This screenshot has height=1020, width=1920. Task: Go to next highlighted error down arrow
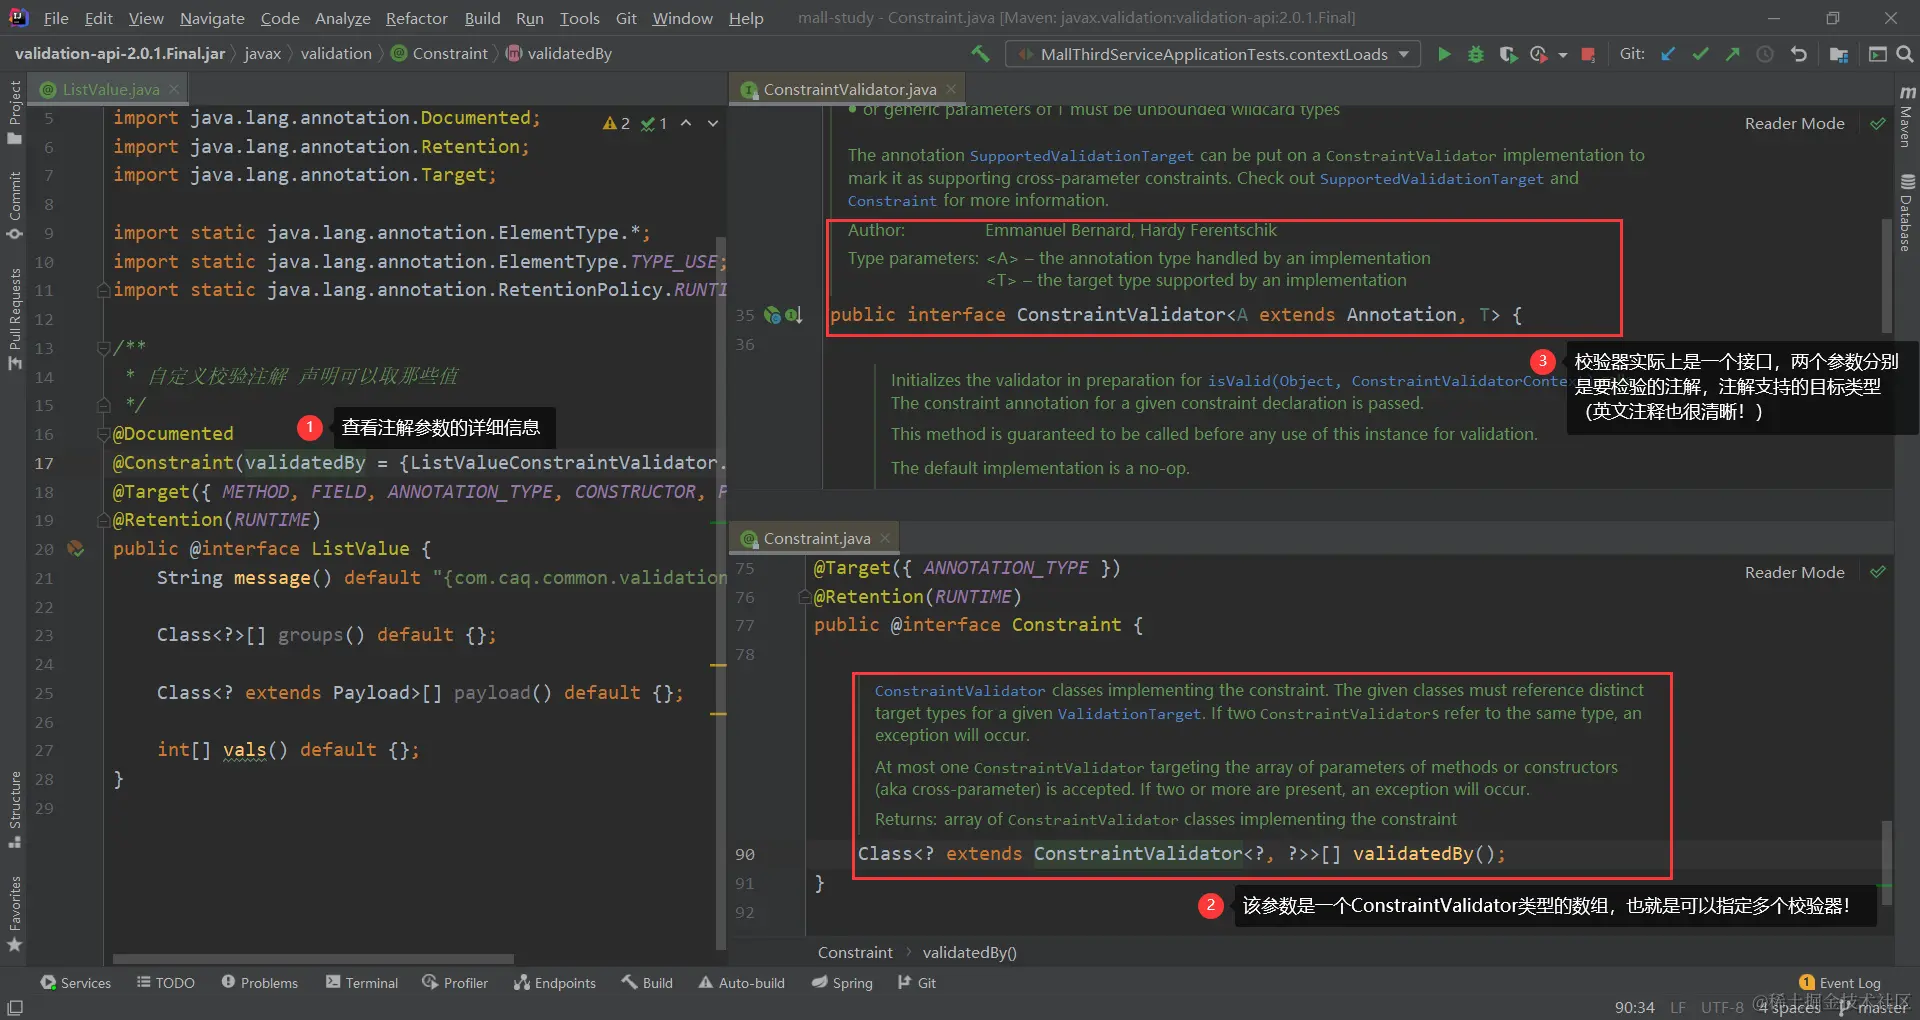point(713,123)
